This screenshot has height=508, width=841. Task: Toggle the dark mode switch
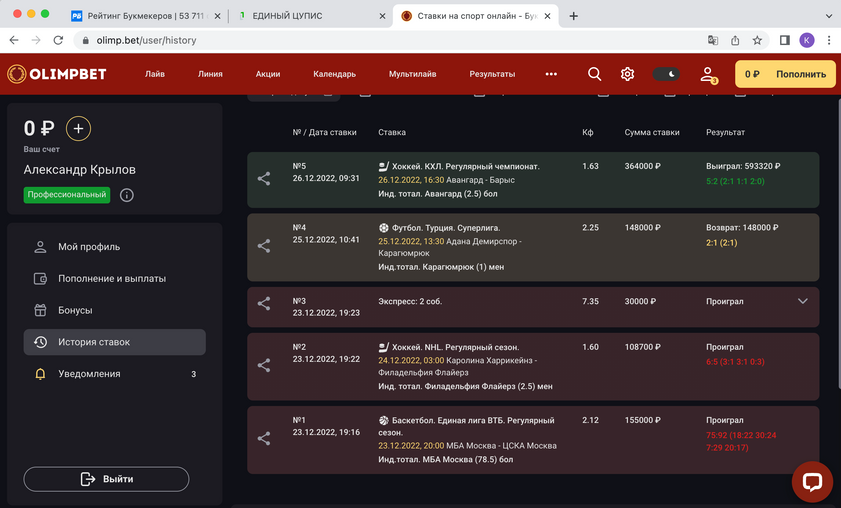point(666,74)
